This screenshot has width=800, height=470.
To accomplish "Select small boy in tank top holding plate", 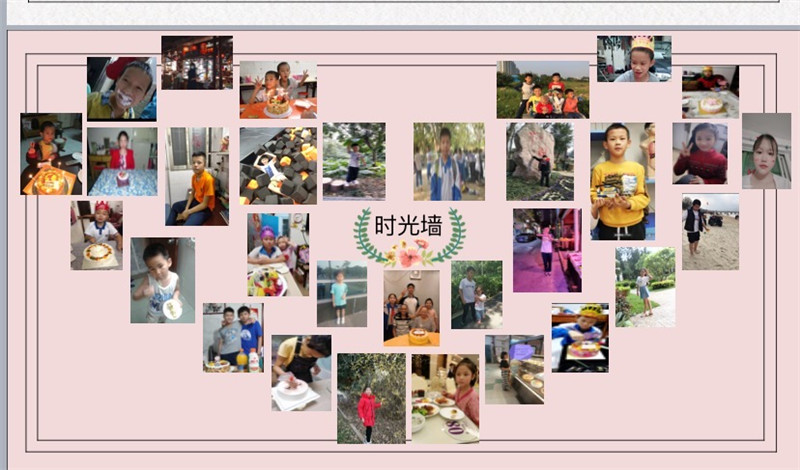I will click(x=163, y=280).
